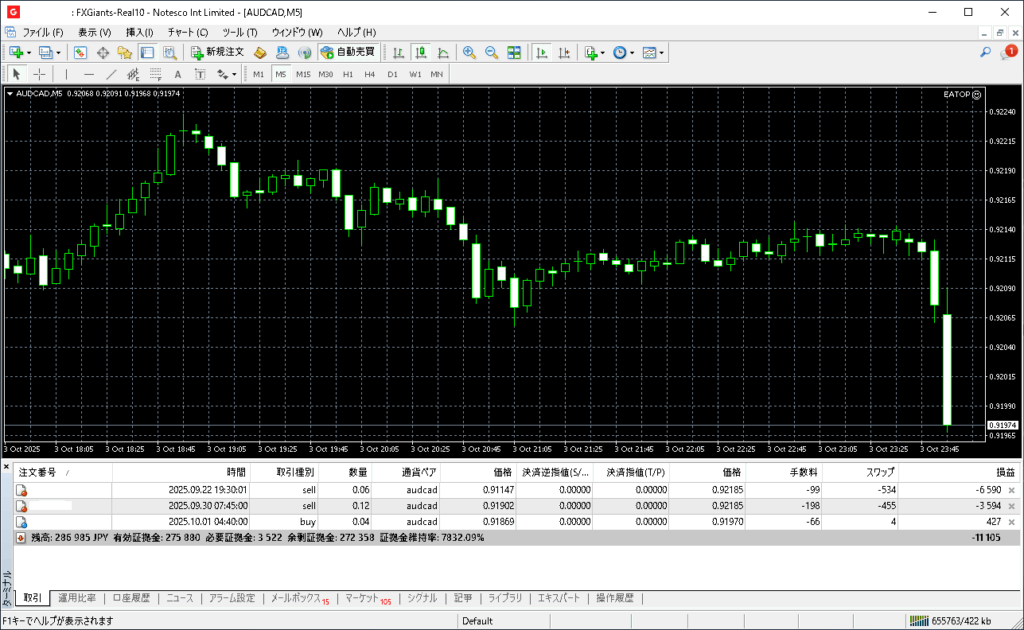Expand the new chart dropdown arrow
1024x630 pixels.
[x=29, y=52]
